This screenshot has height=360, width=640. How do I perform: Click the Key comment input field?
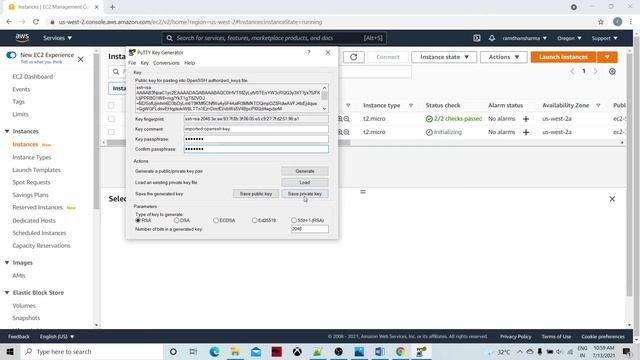coord(256,129)
